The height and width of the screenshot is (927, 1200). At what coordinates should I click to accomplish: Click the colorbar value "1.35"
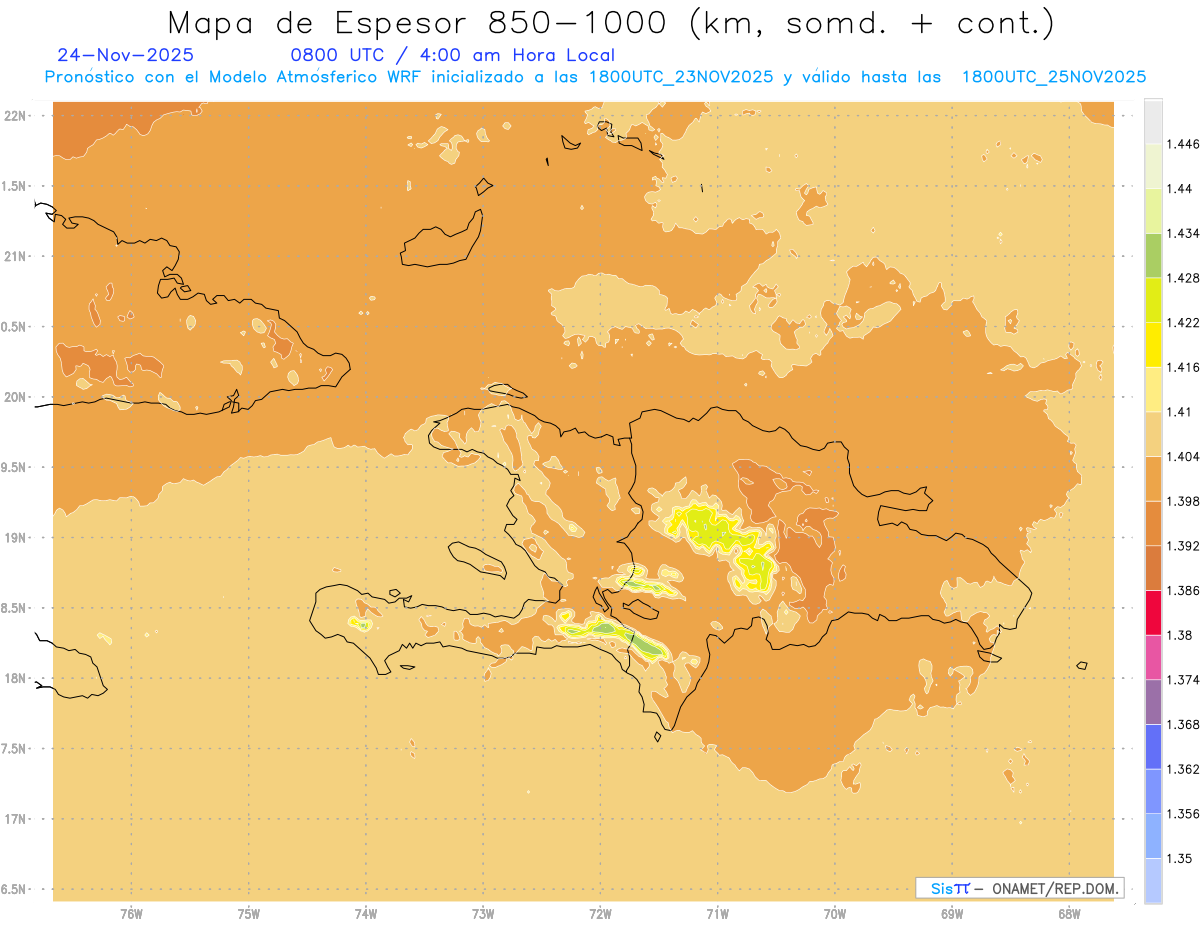(1181, 858)
